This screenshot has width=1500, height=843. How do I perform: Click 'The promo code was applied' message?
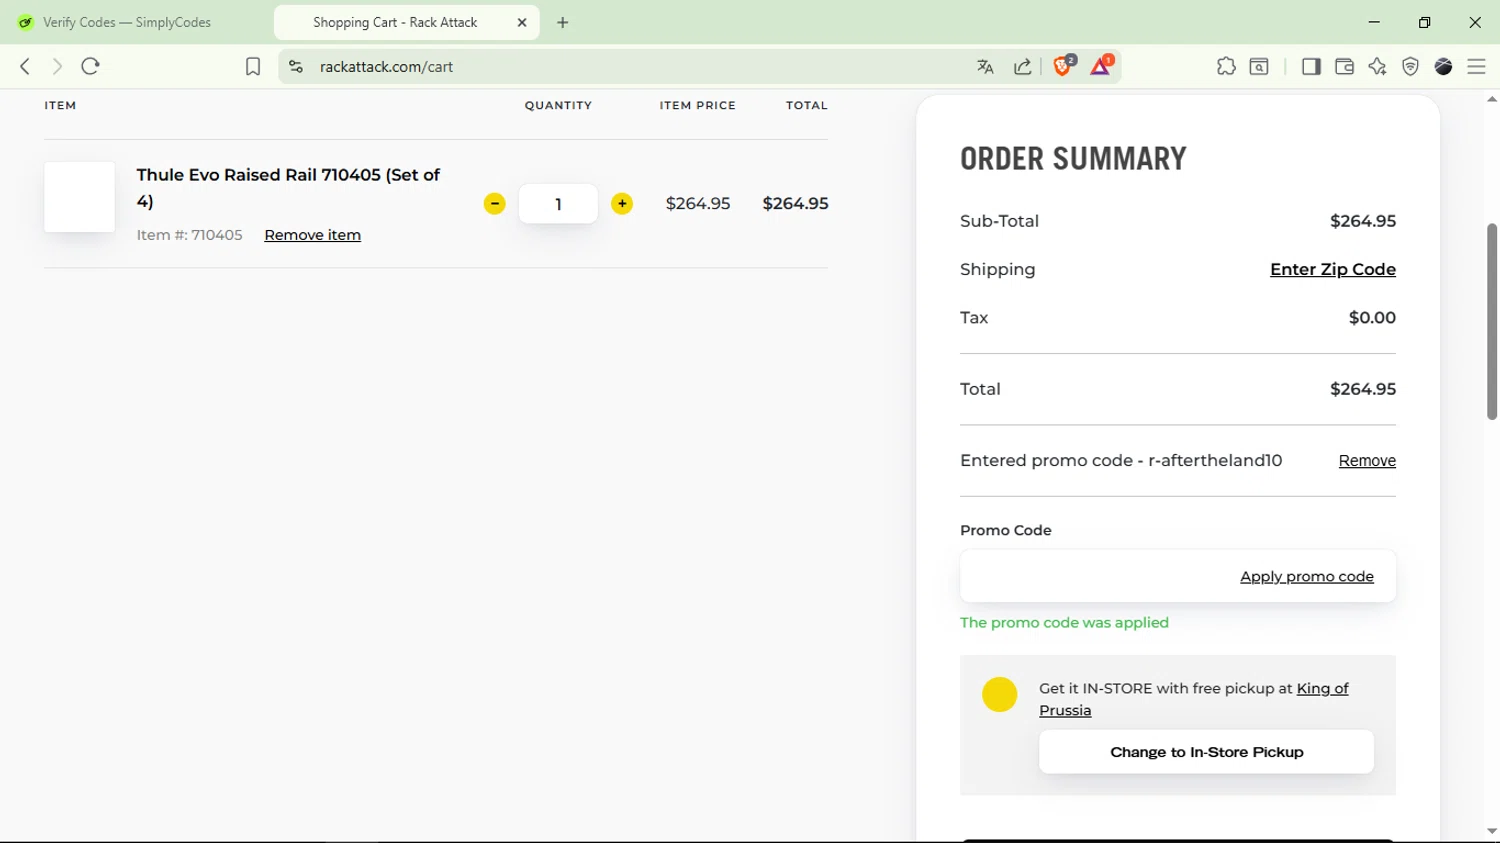[x=1064, y=622]
